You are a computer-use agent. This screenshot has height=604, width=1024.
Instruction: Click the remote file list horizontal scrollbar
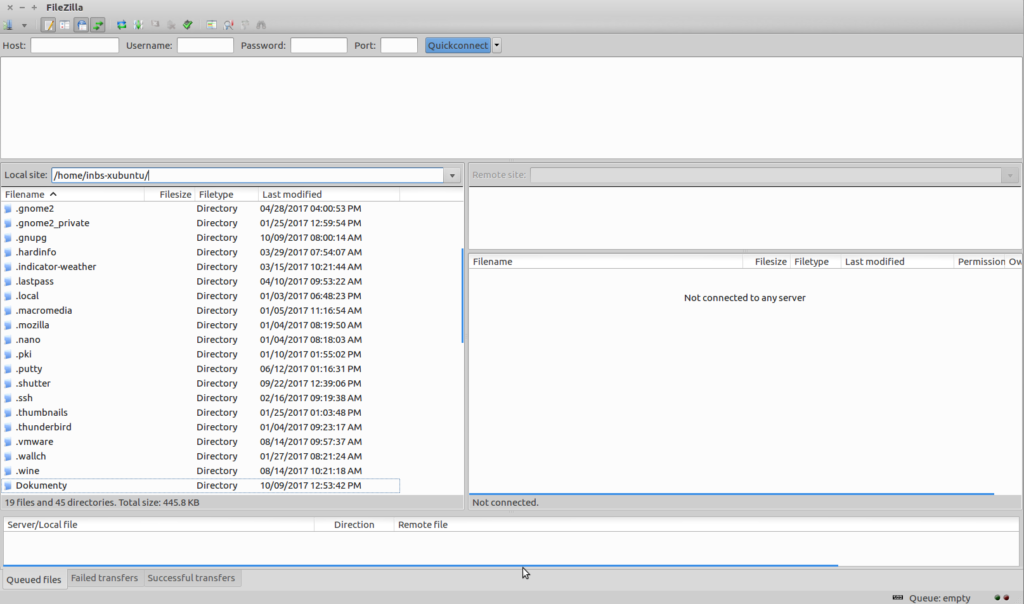pyautogui.click(x=731, y=494)
